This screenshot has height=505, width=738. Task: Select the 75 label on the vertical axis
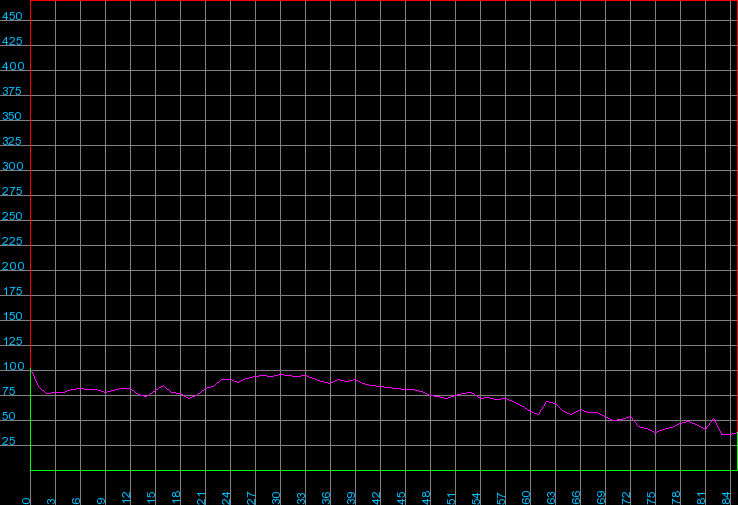(8, 391)
